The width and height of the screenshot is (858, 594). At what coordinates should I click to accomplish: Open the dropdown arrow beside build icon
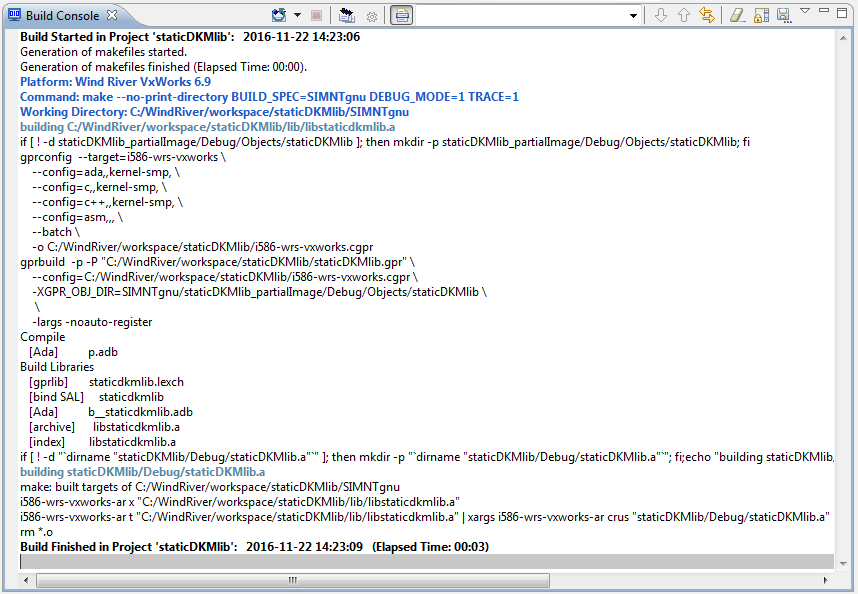pyautogui.click(x=298, y=15)
